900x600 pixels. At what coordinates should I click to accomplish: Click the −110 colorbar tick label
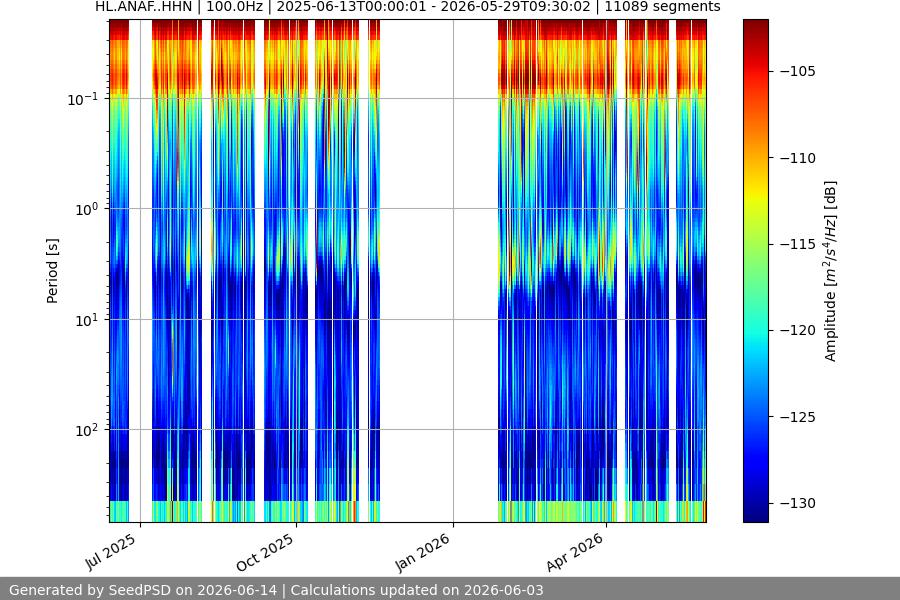798,158
